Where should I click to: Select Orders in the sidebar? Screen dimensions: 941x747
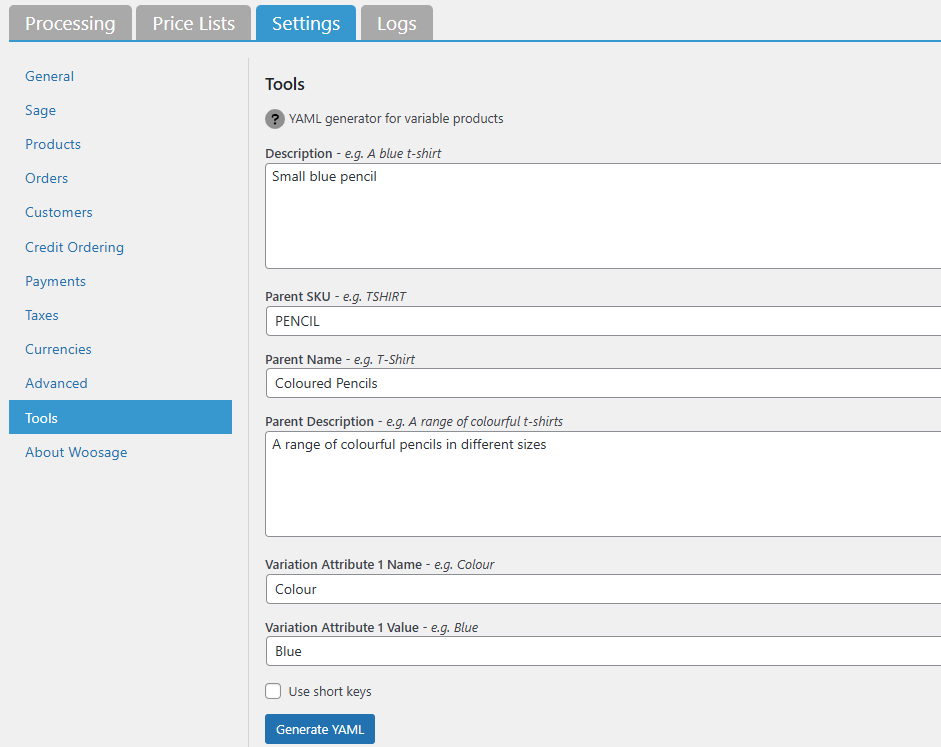47,178
